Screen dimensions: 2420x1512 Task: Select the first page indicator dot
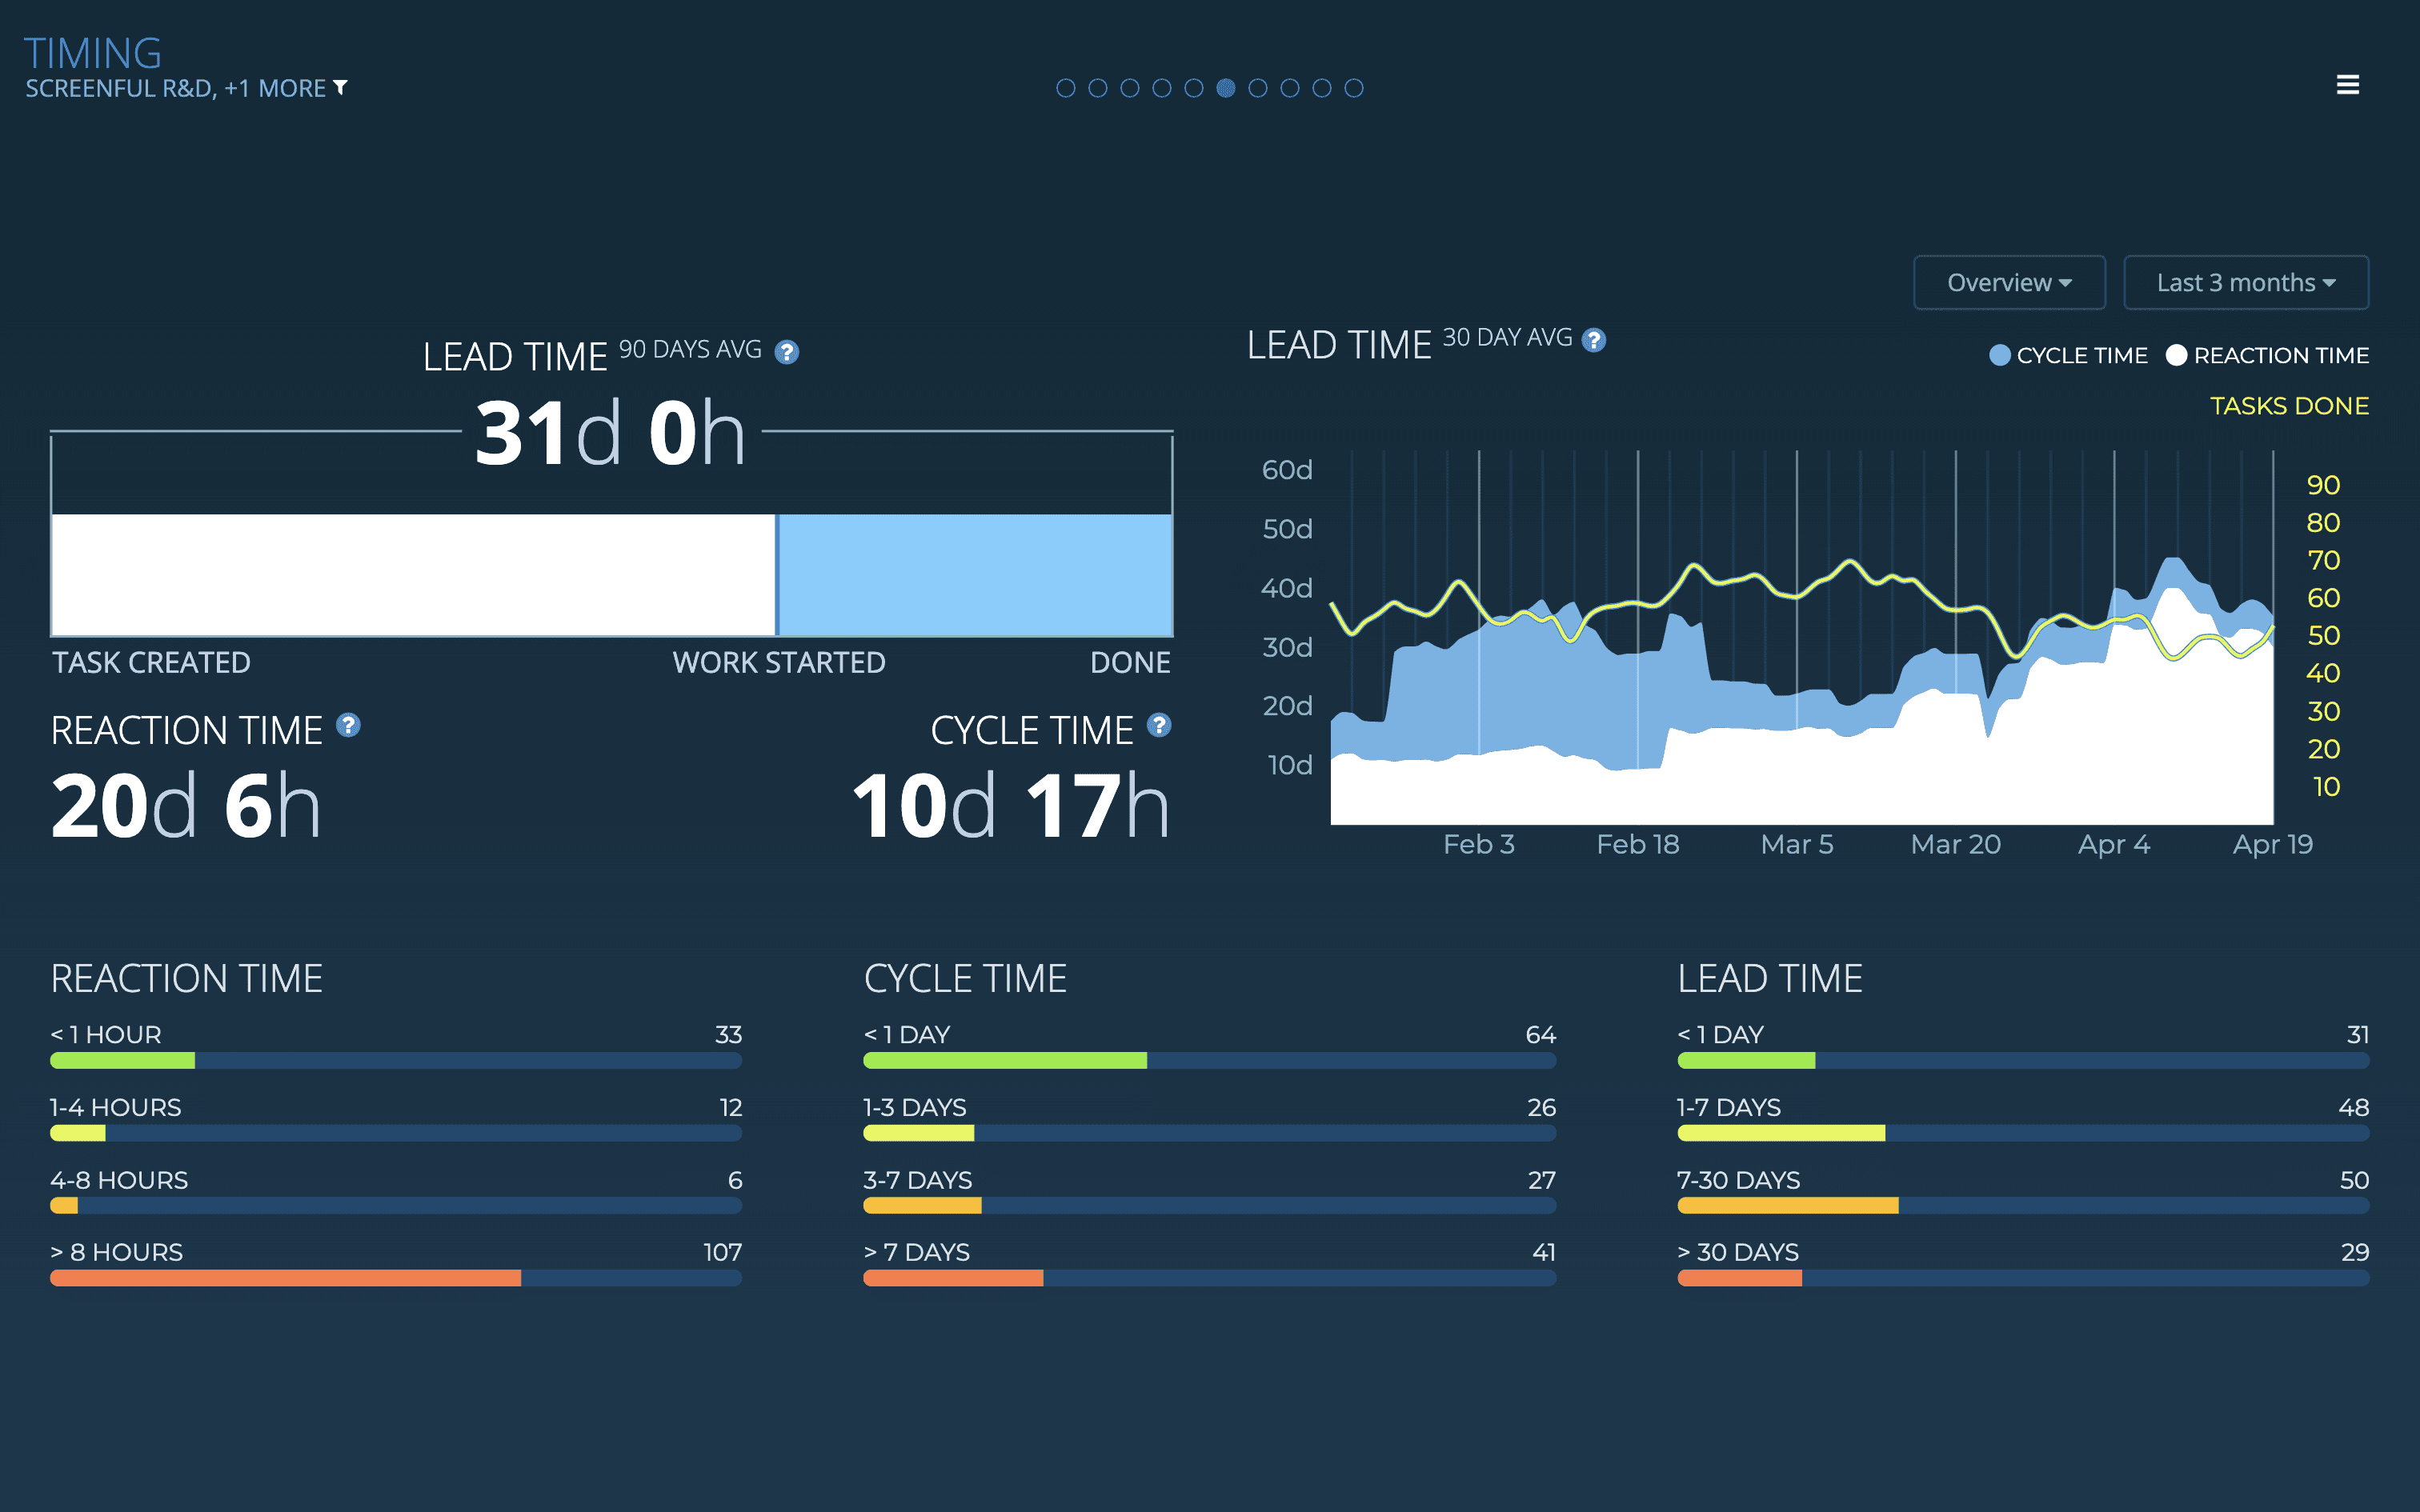(1066, 88)
